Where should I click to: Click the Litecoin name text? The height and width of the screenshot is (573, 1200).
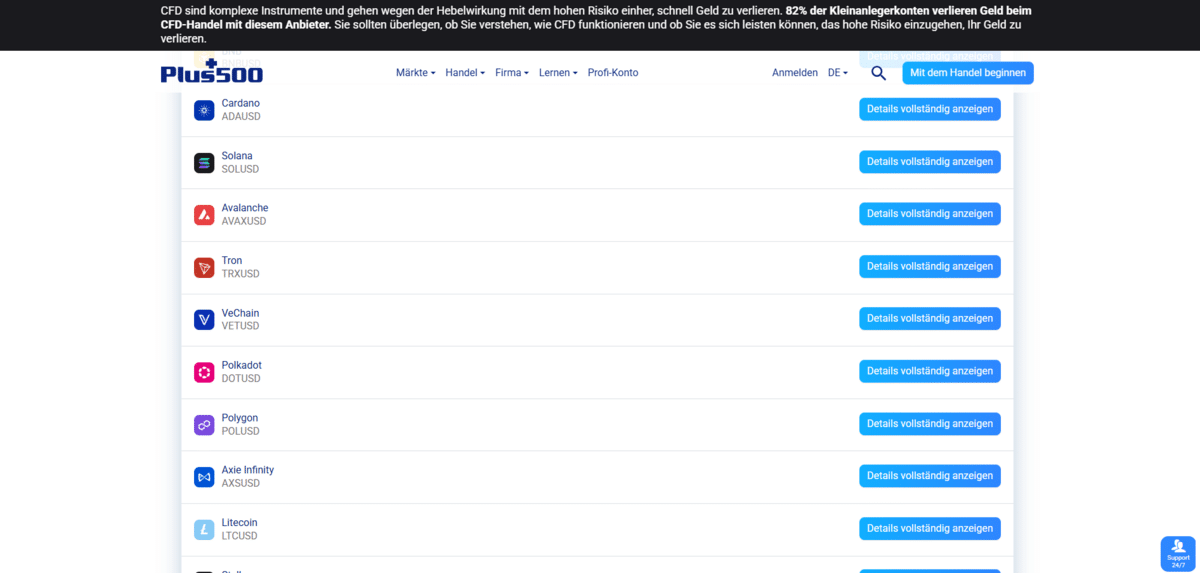click(240, 523)
